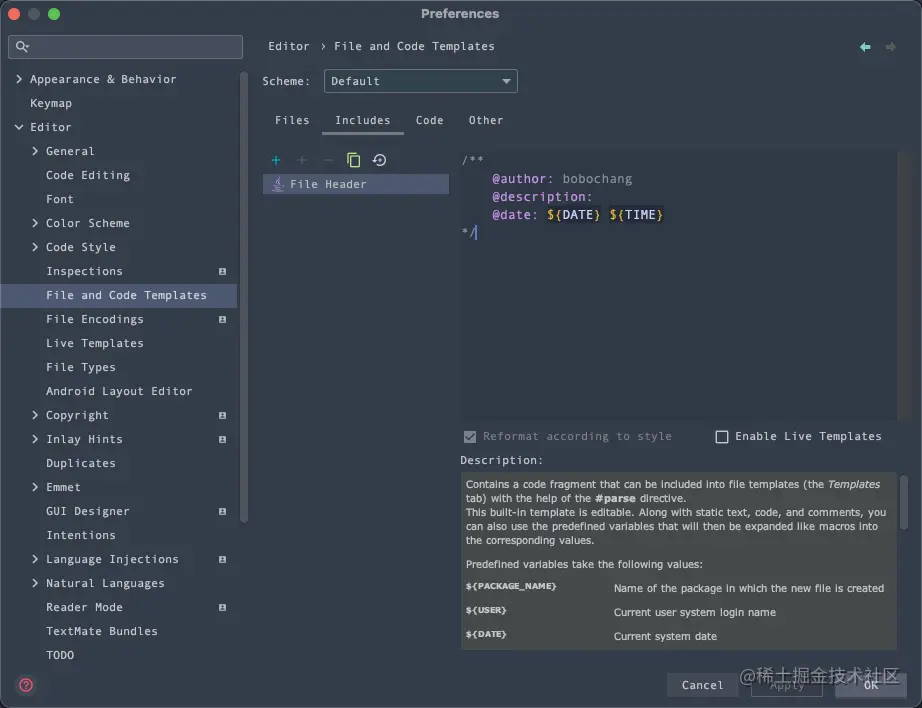Click the project-level icon beside Language Injections
Screen dimensions: 922x708
point(222,559)
